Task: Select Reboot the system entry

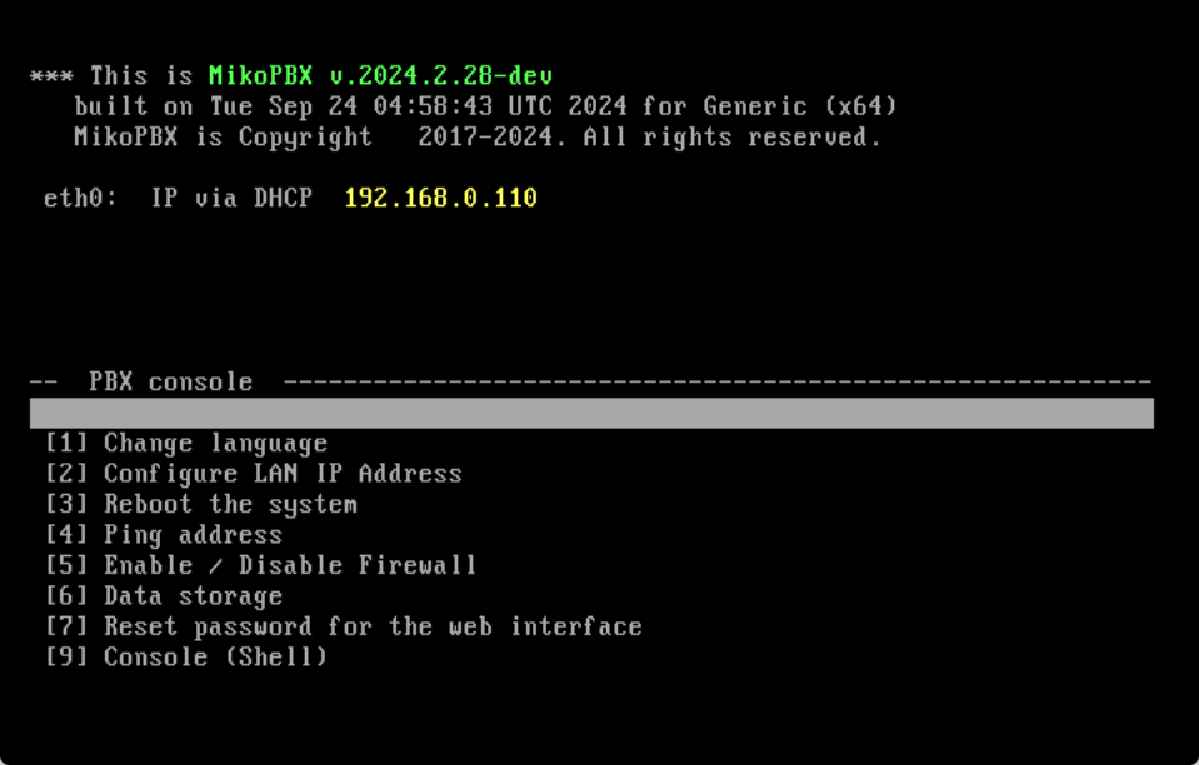Action: (202, 504)
